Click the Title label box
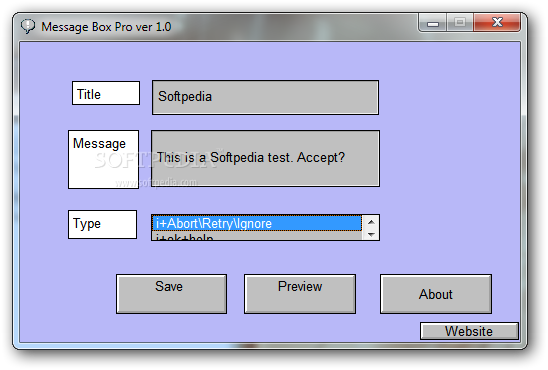The width and height of the screenshot is (548, 370). click(106, 93)
